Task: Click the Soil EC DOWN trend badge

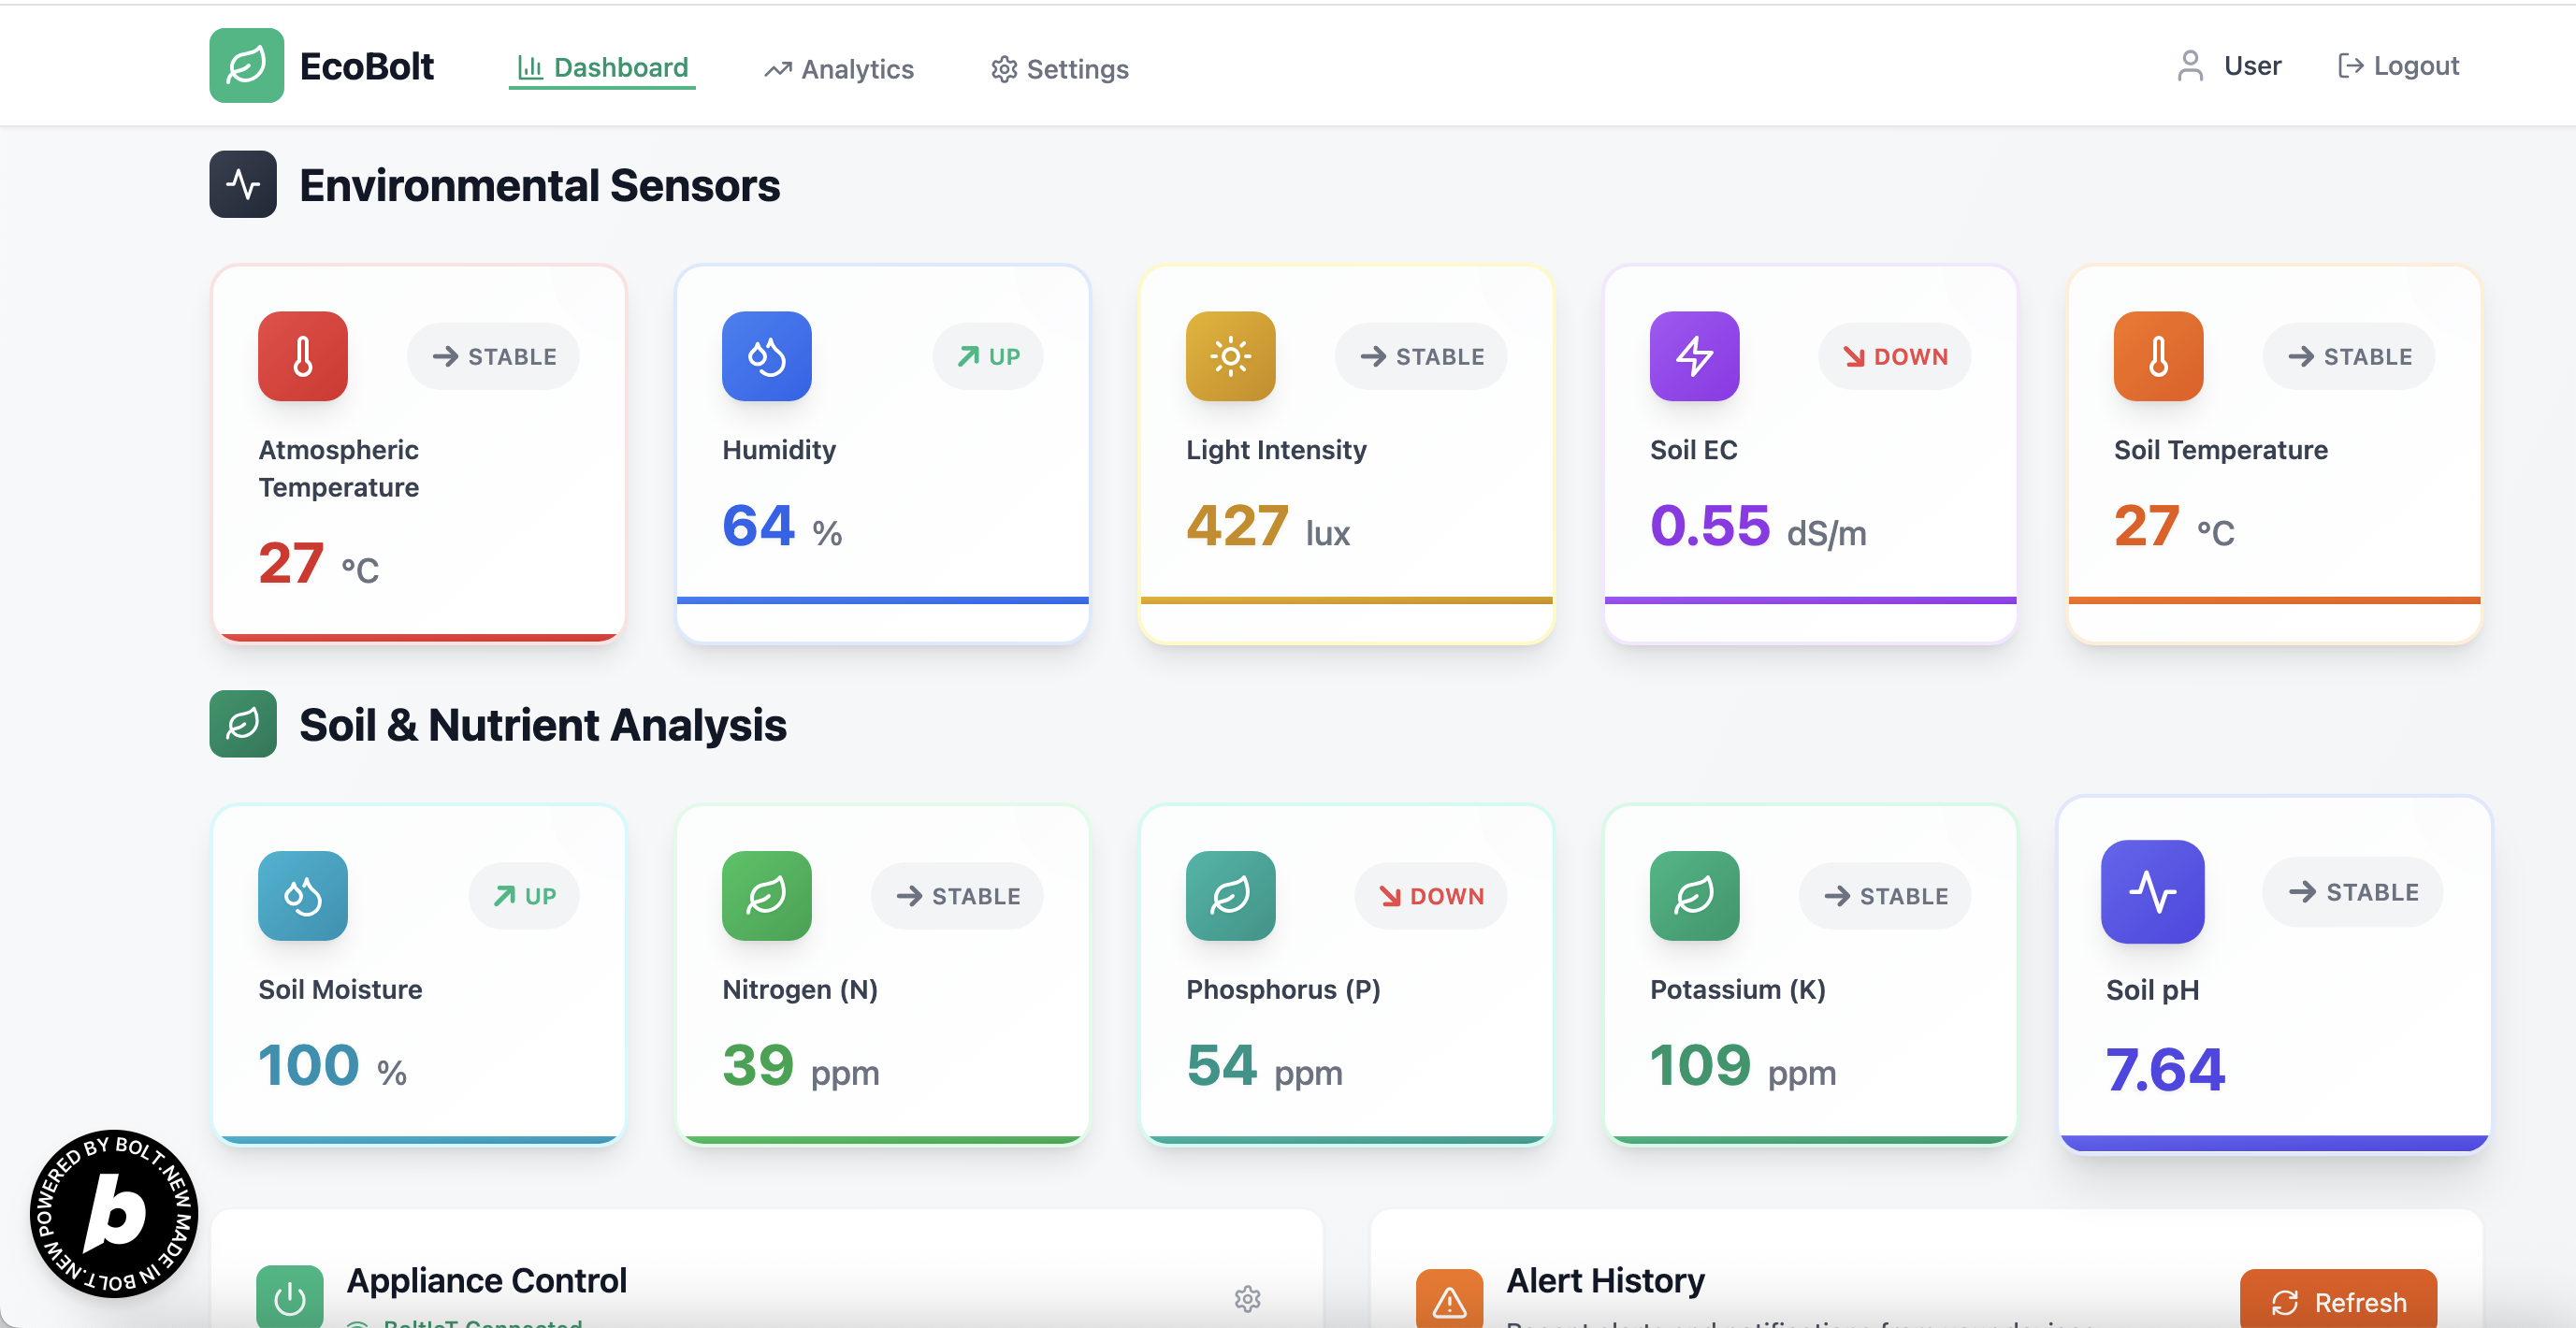Action: pyautogui.click(x=1894, y=356)
